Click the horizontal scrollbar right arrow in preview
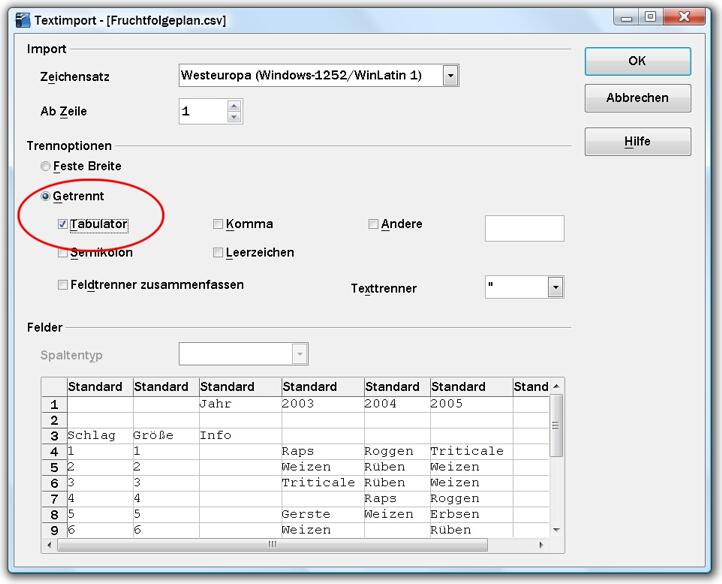 click(542, 545)
